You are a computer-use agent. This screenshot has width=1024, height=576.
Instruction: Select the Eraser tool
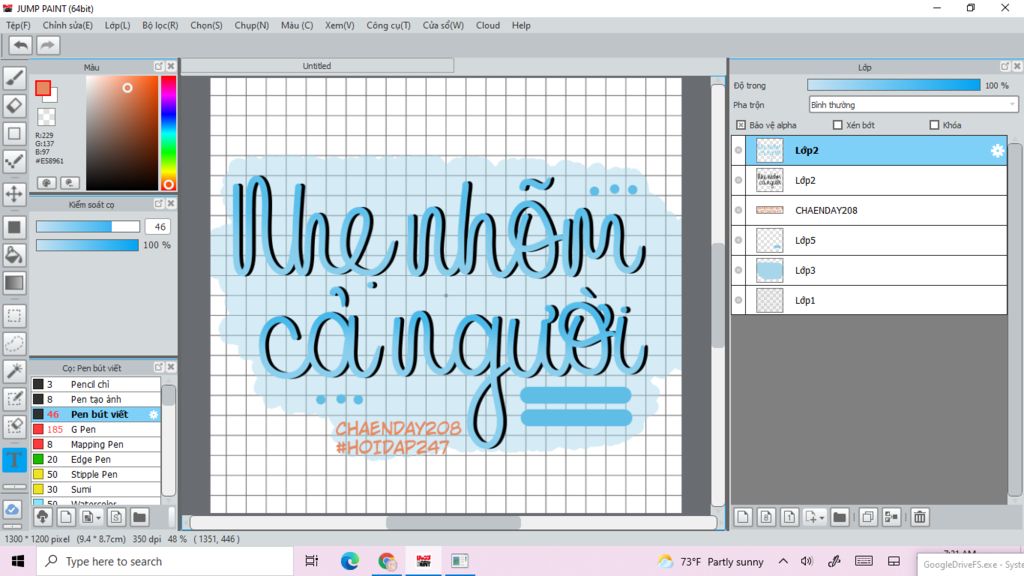tap(14, 105)
